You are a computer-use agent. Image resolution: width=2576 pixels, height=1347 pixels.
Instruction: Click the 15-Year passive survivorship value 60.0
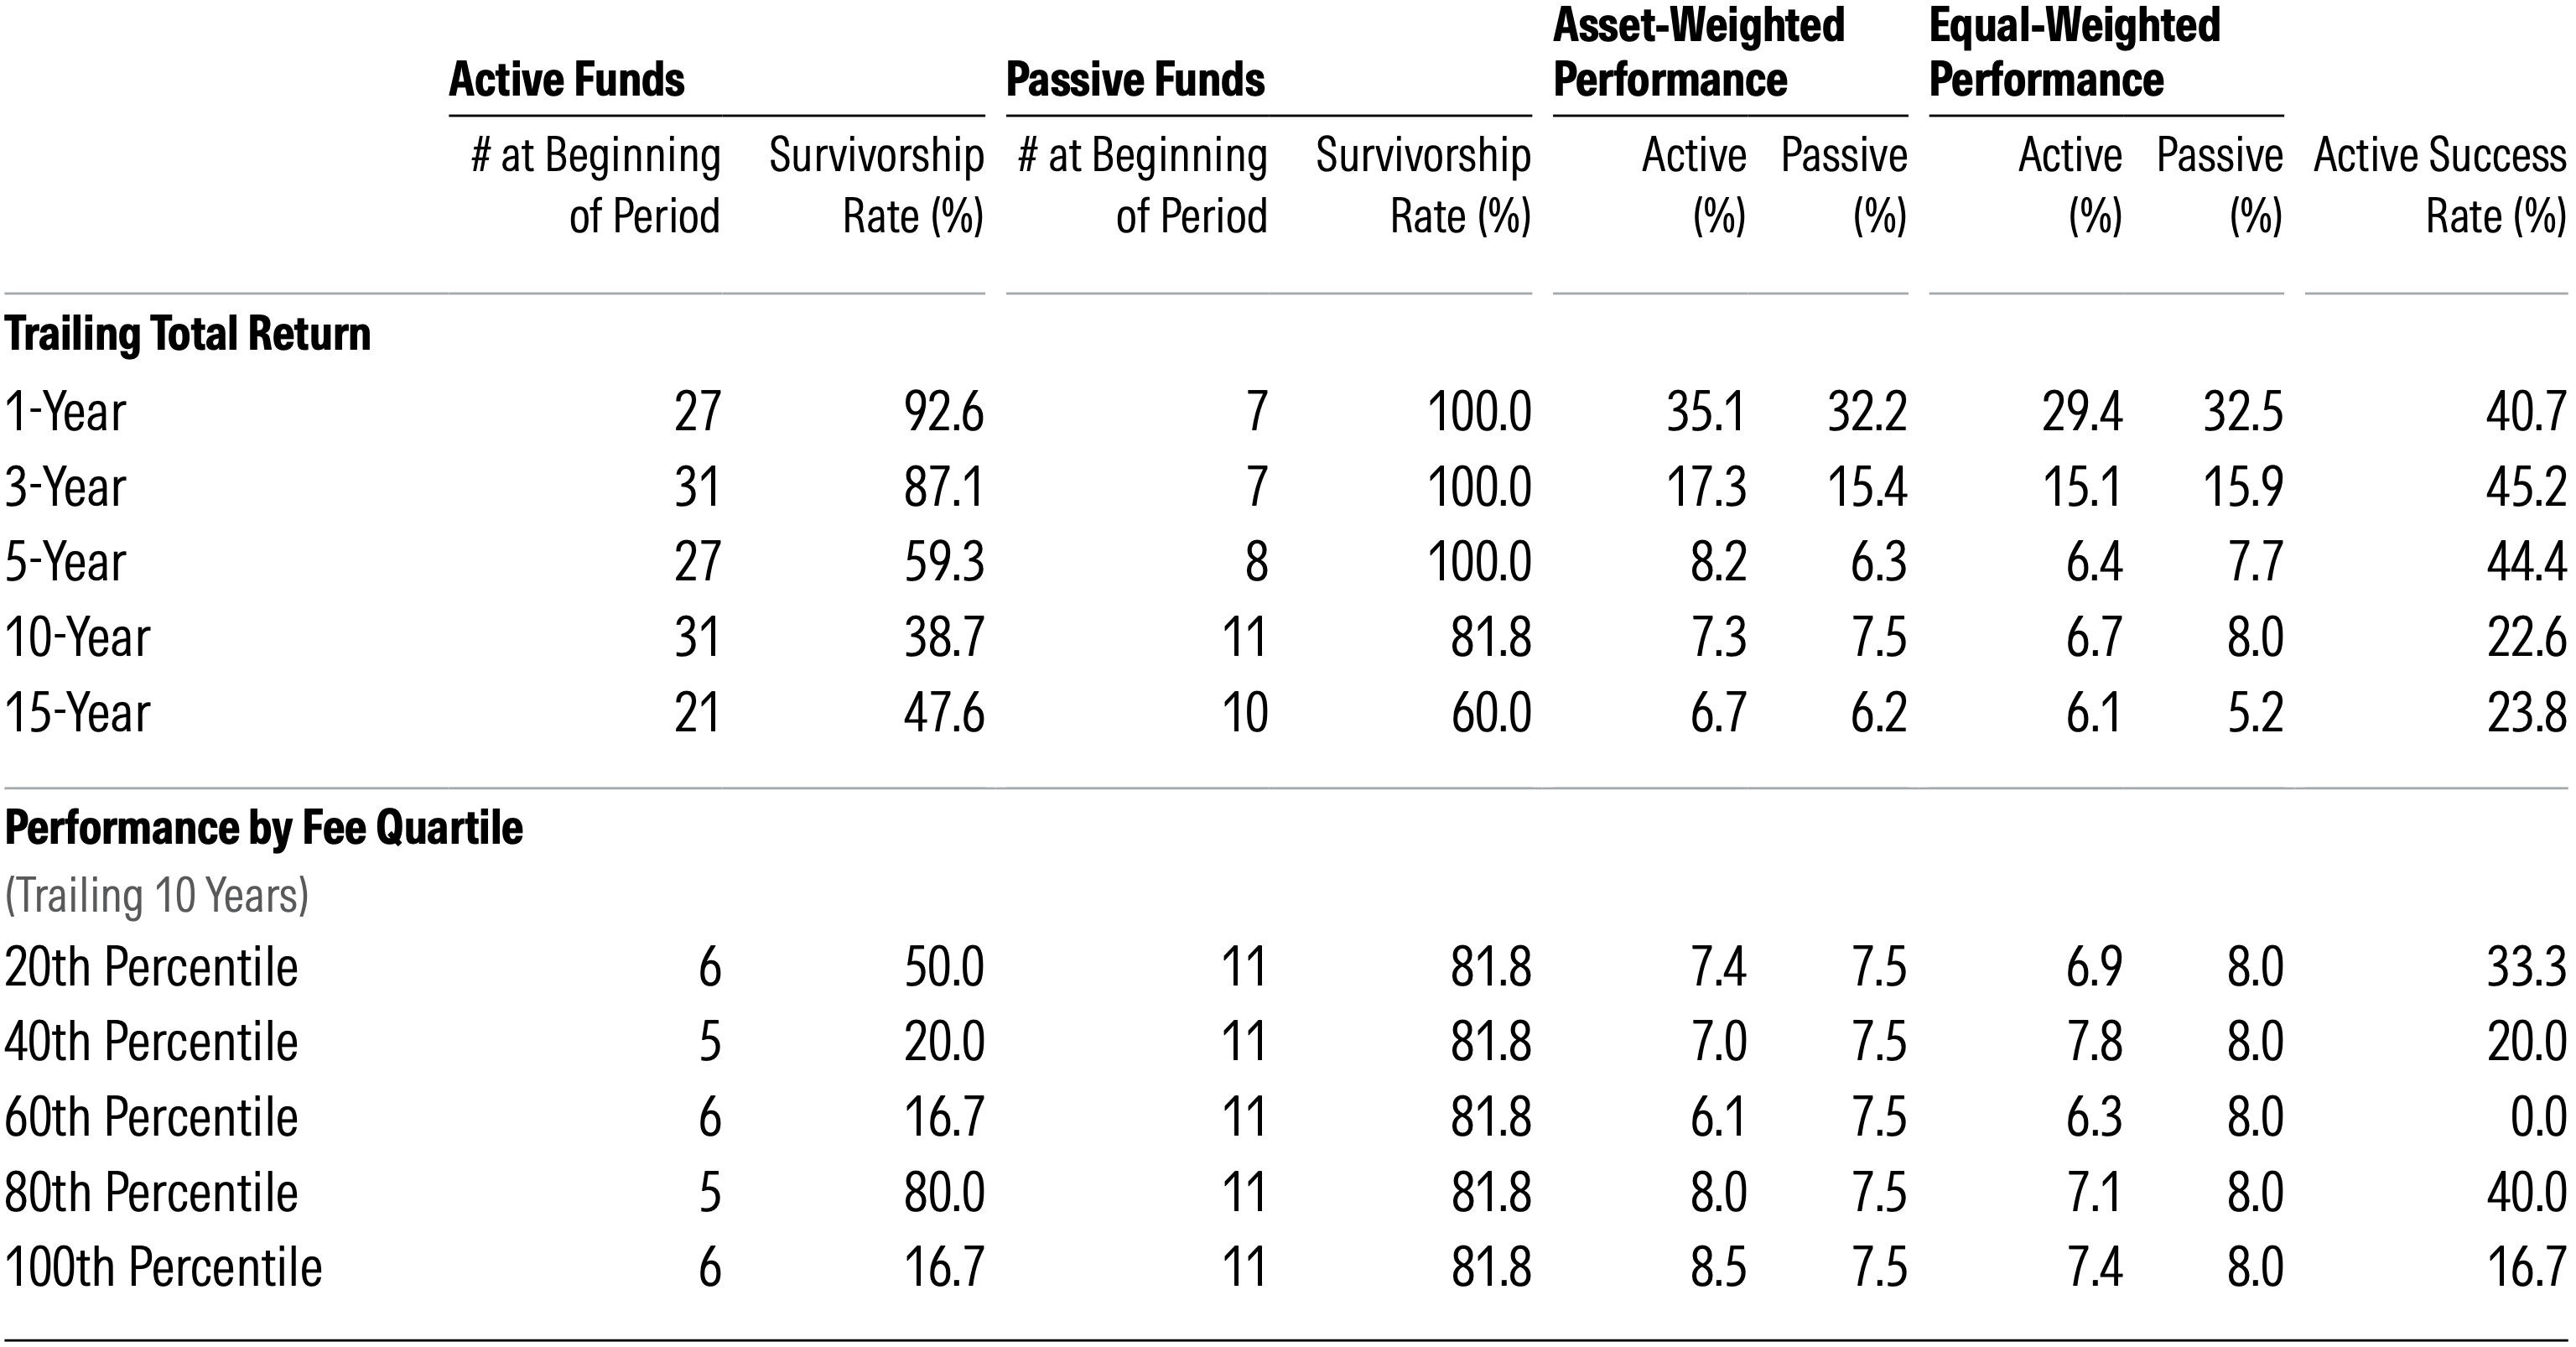[1491, 713]
